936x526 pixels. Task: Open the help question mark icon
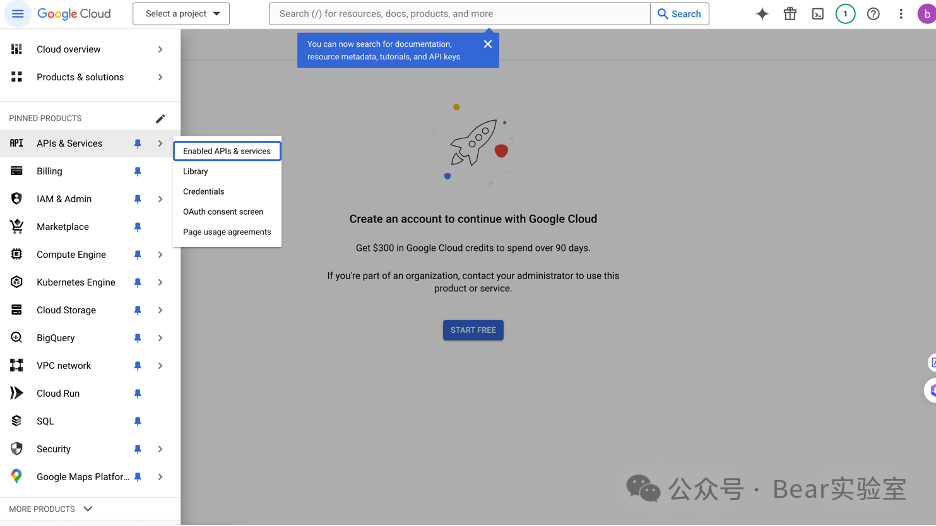coord(873,14)
